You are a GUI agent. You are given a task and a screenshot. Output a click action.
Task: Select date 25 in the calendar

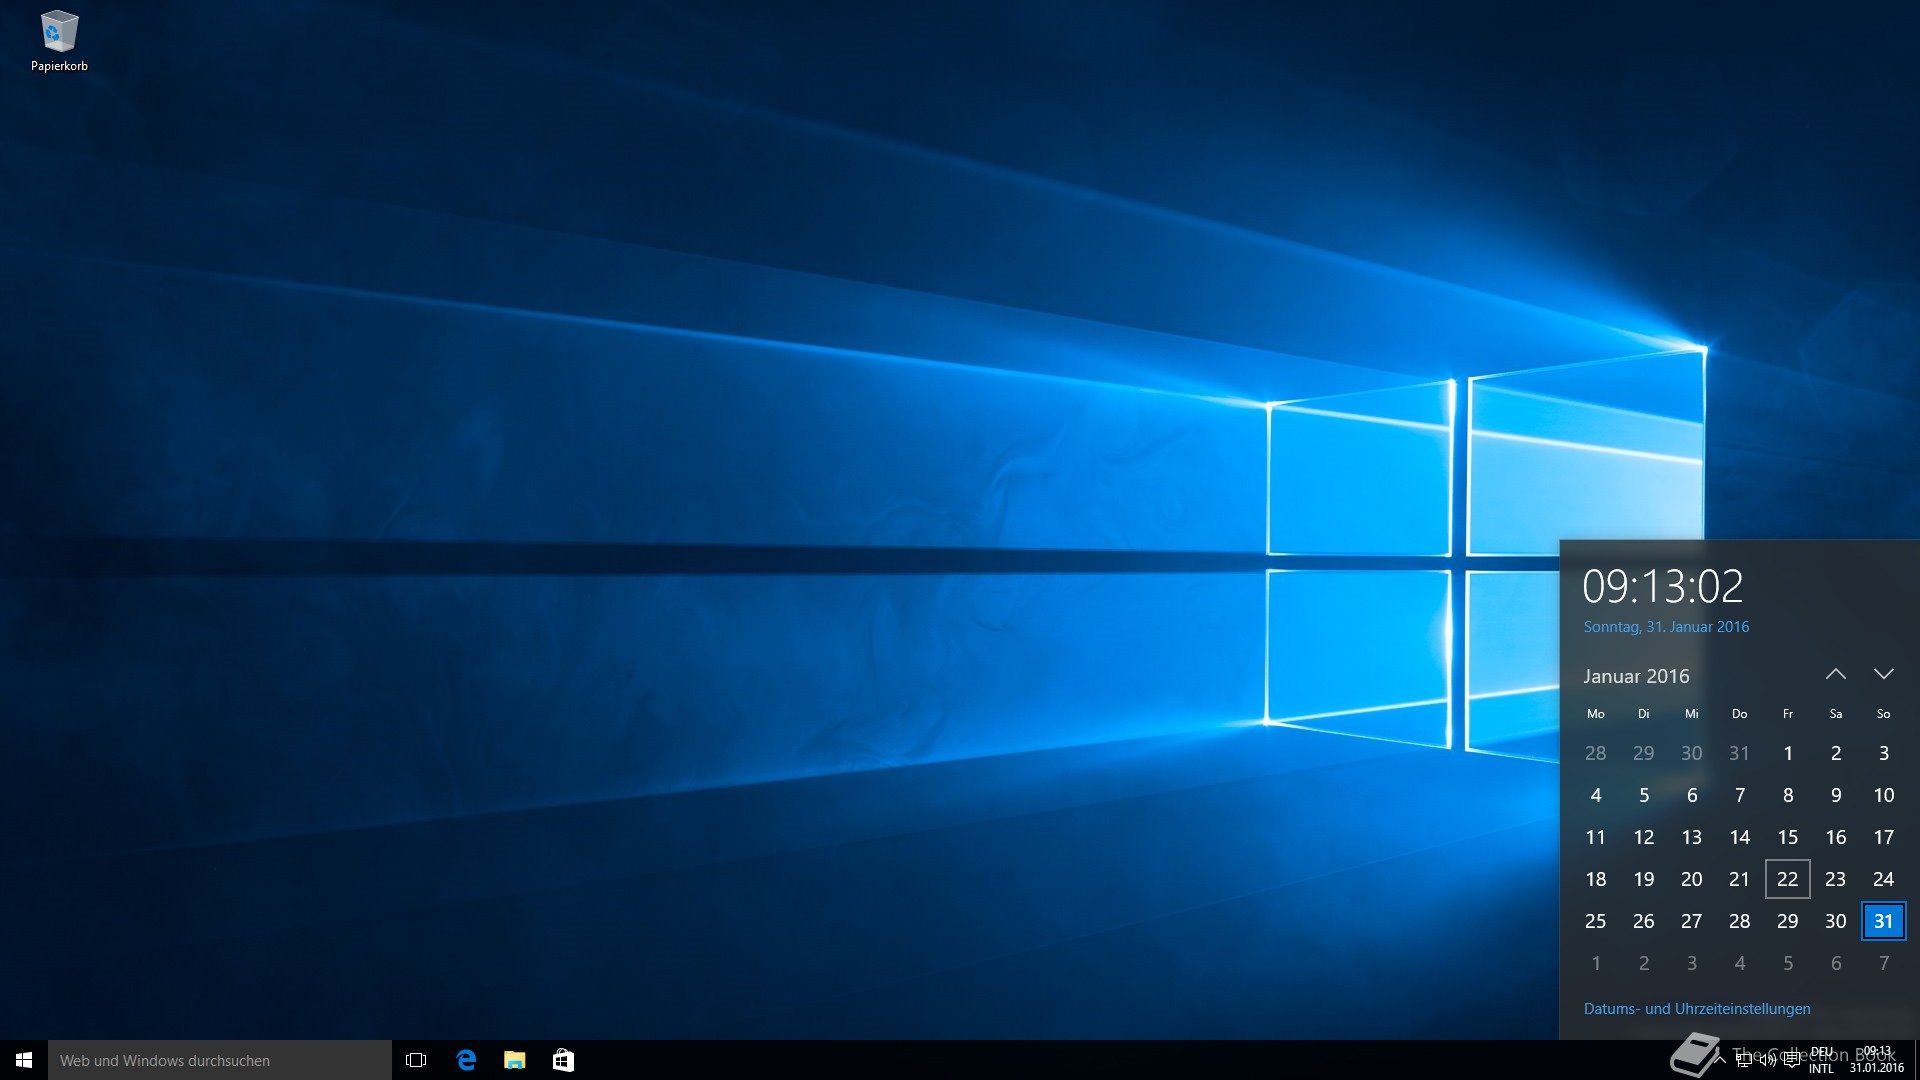1596,921
